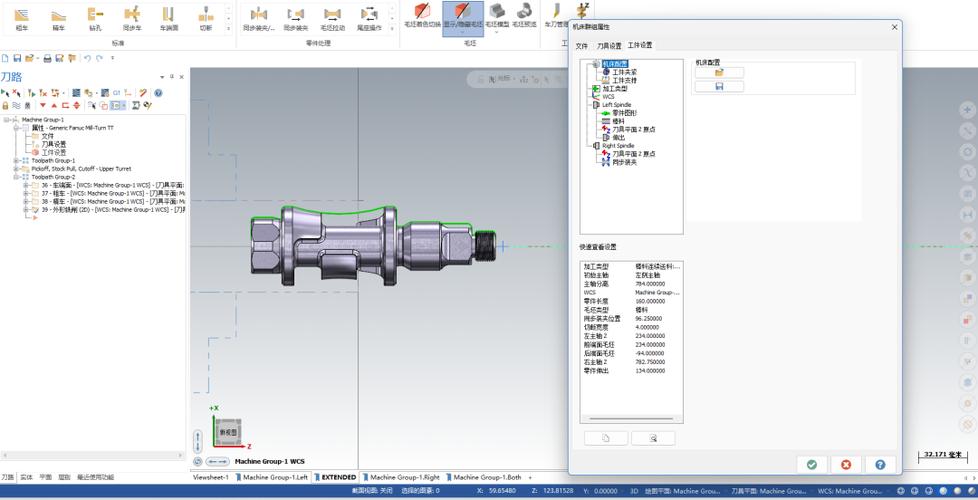978x500 pixels.
Task: Select 同步装夹 under Right Spindle
Action: tap(624, 162)
